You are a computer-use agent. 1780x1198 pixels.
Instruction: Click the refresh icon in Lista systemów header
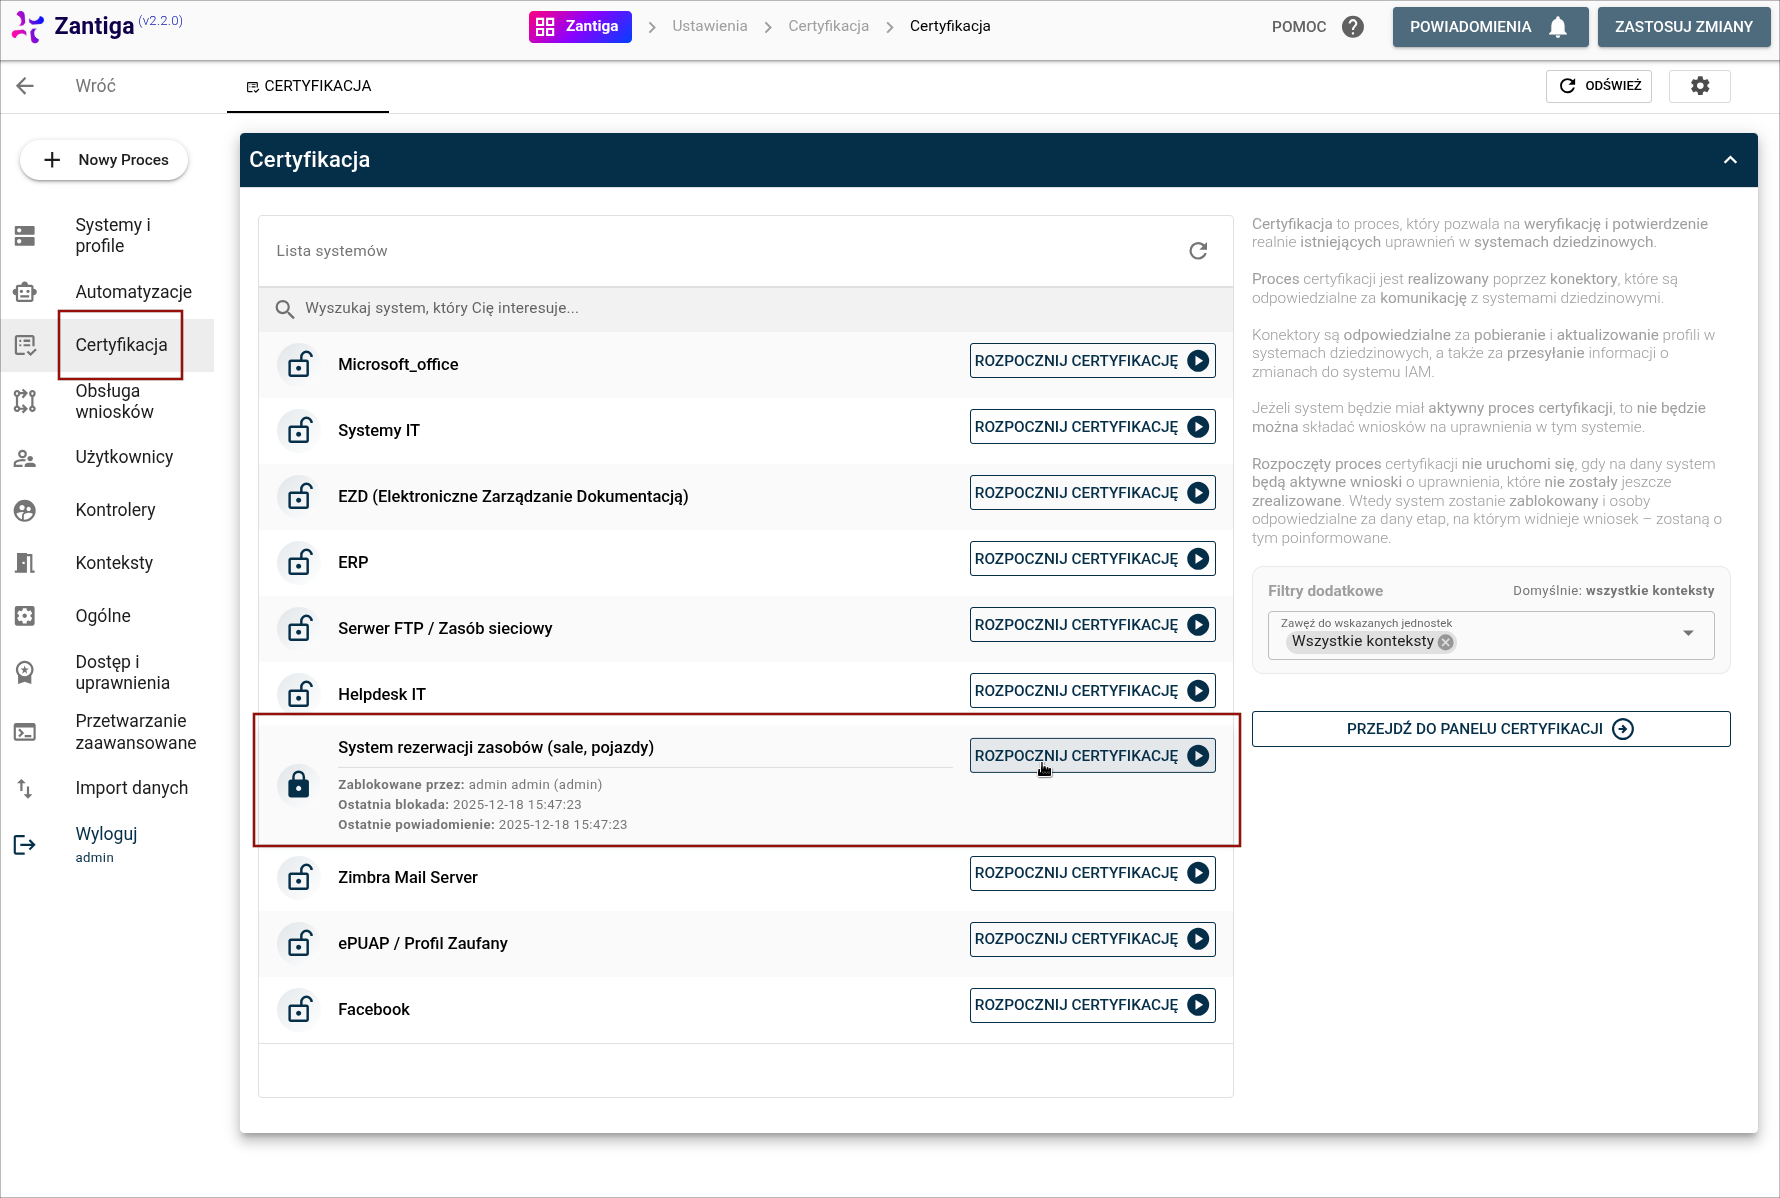pyautogui.click(x=1197, y=251)
